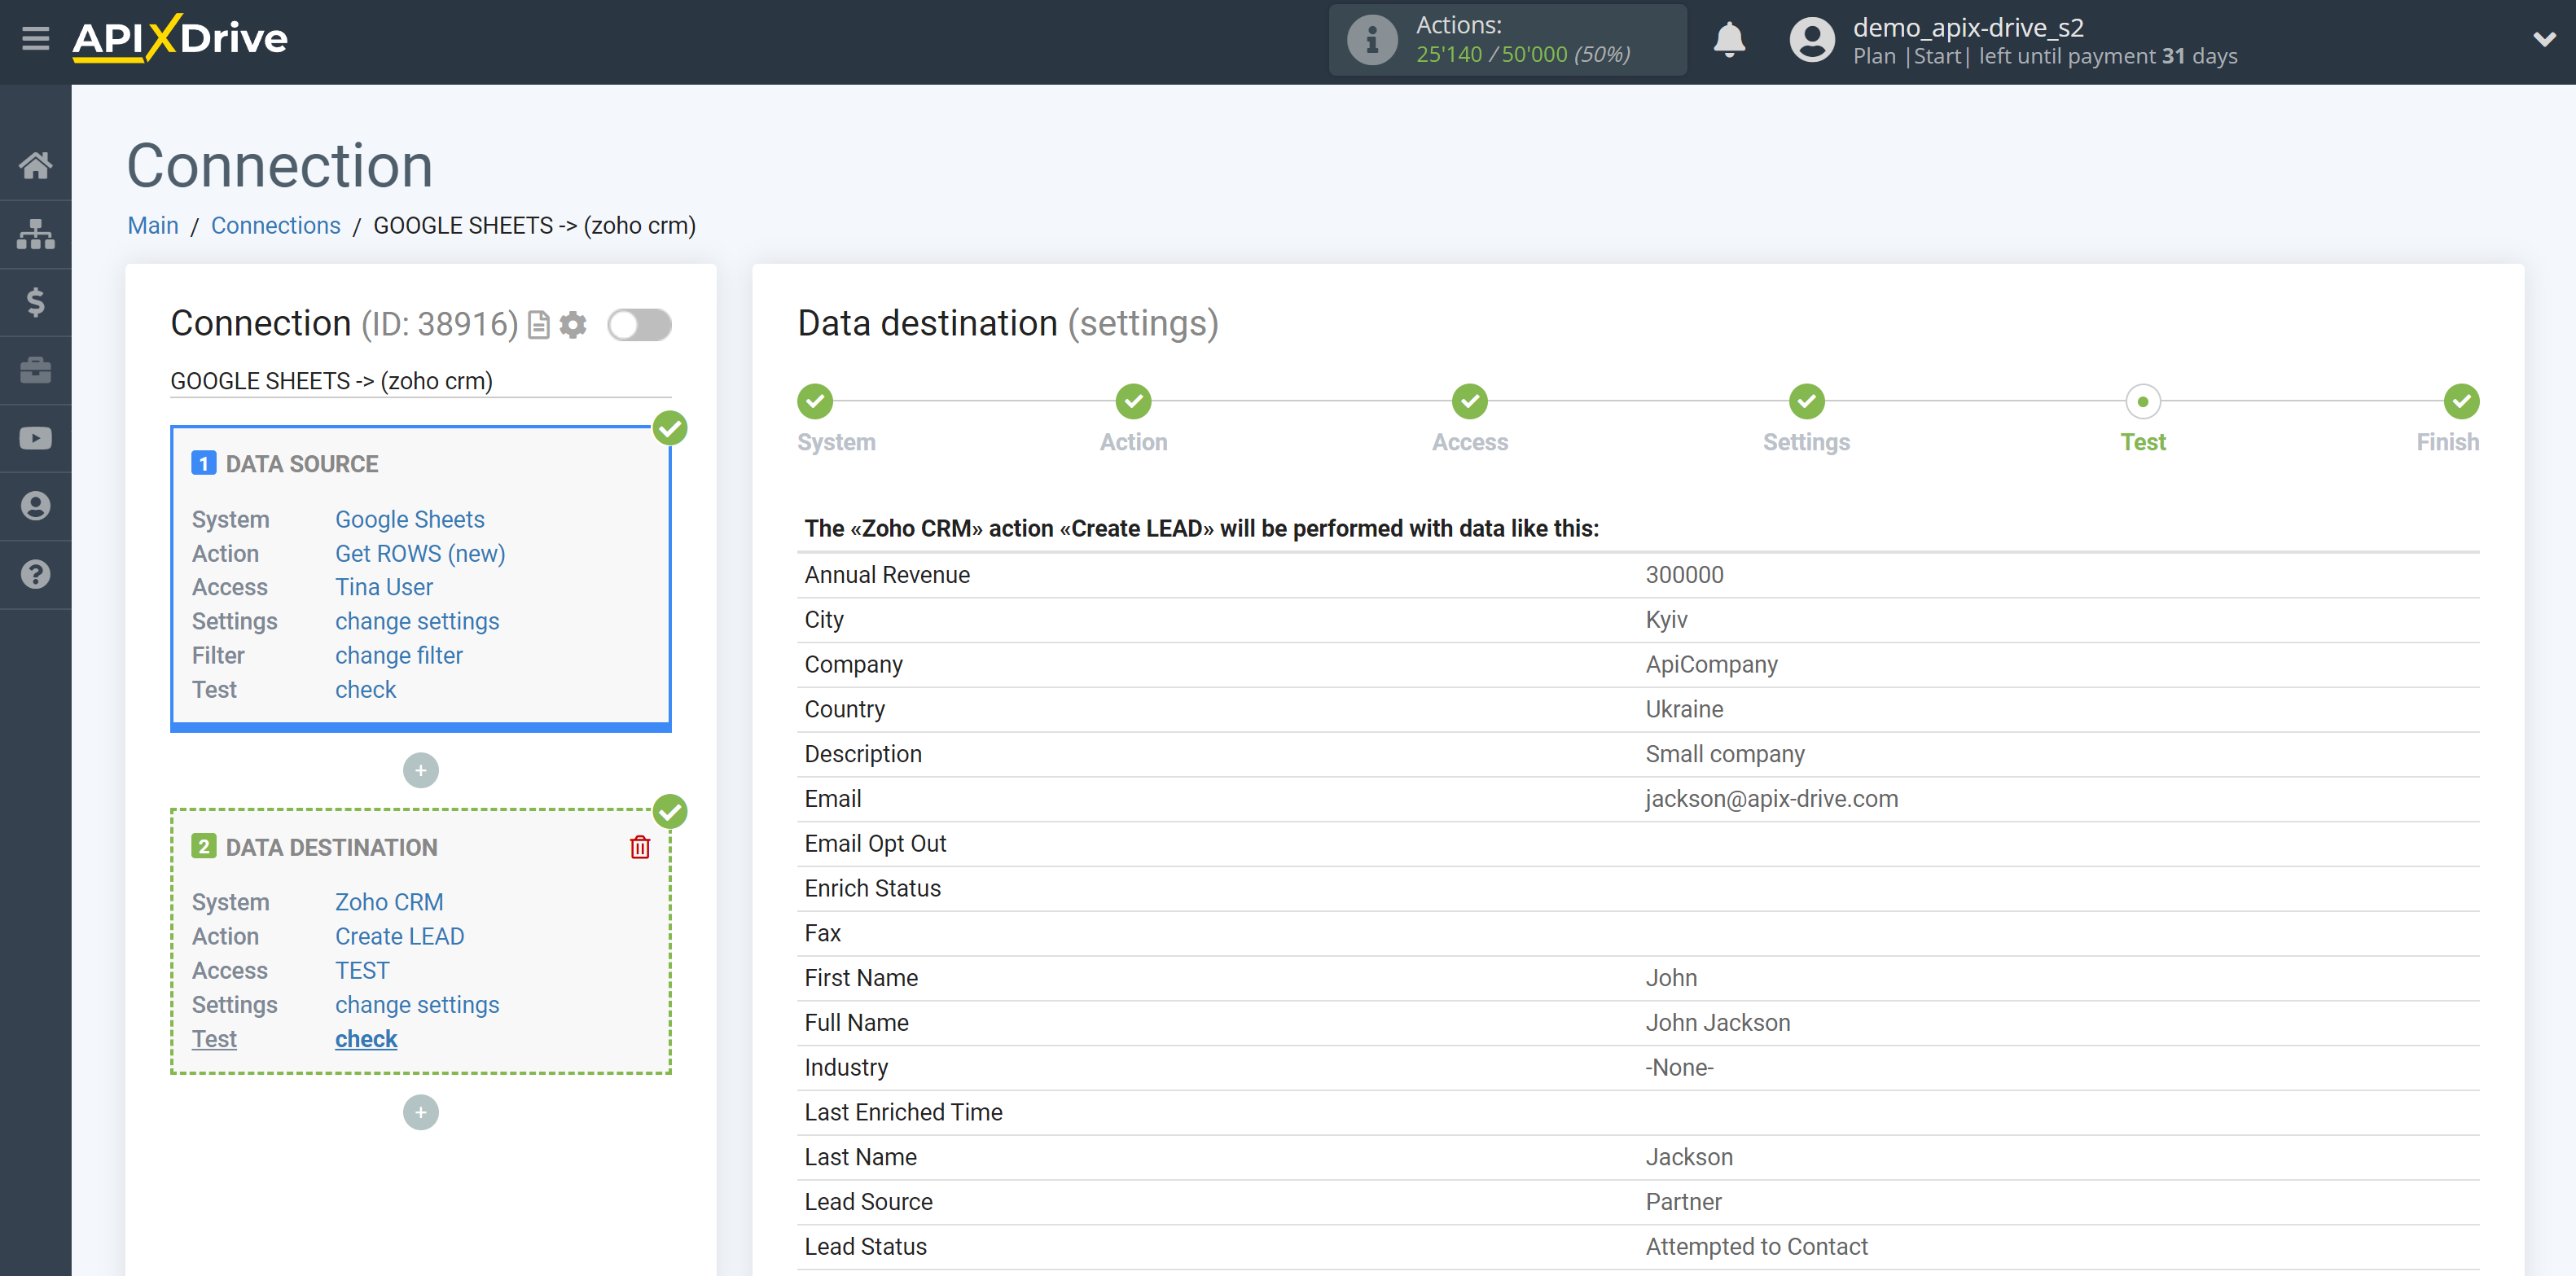
Task: Select the Full Name value John Jackson
Action: pos(1717,1023)
